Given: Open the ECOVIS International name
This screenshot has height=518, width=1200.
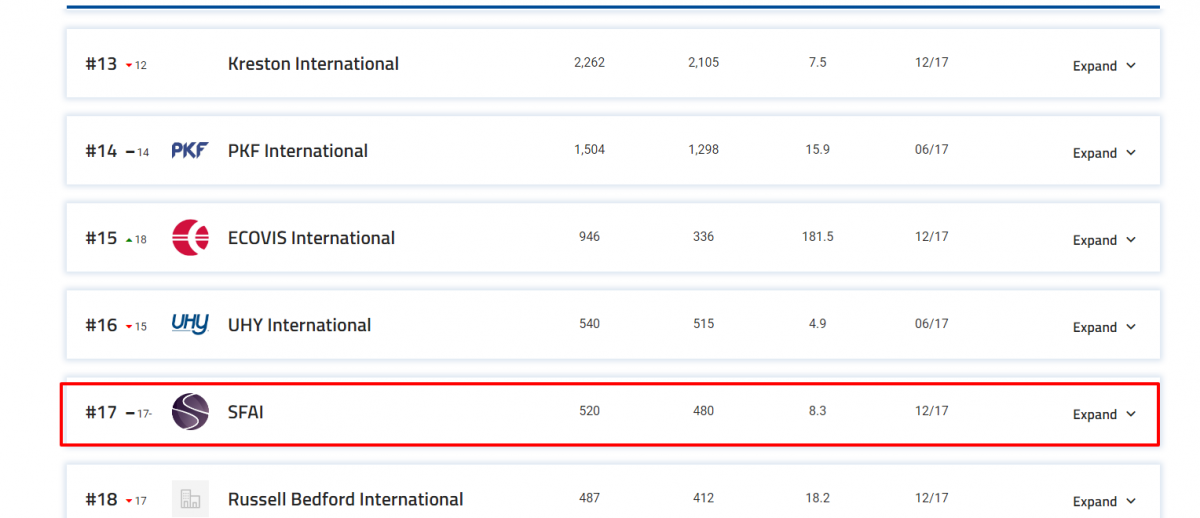Looking at the screenshot, I should (x=312, y=238).
